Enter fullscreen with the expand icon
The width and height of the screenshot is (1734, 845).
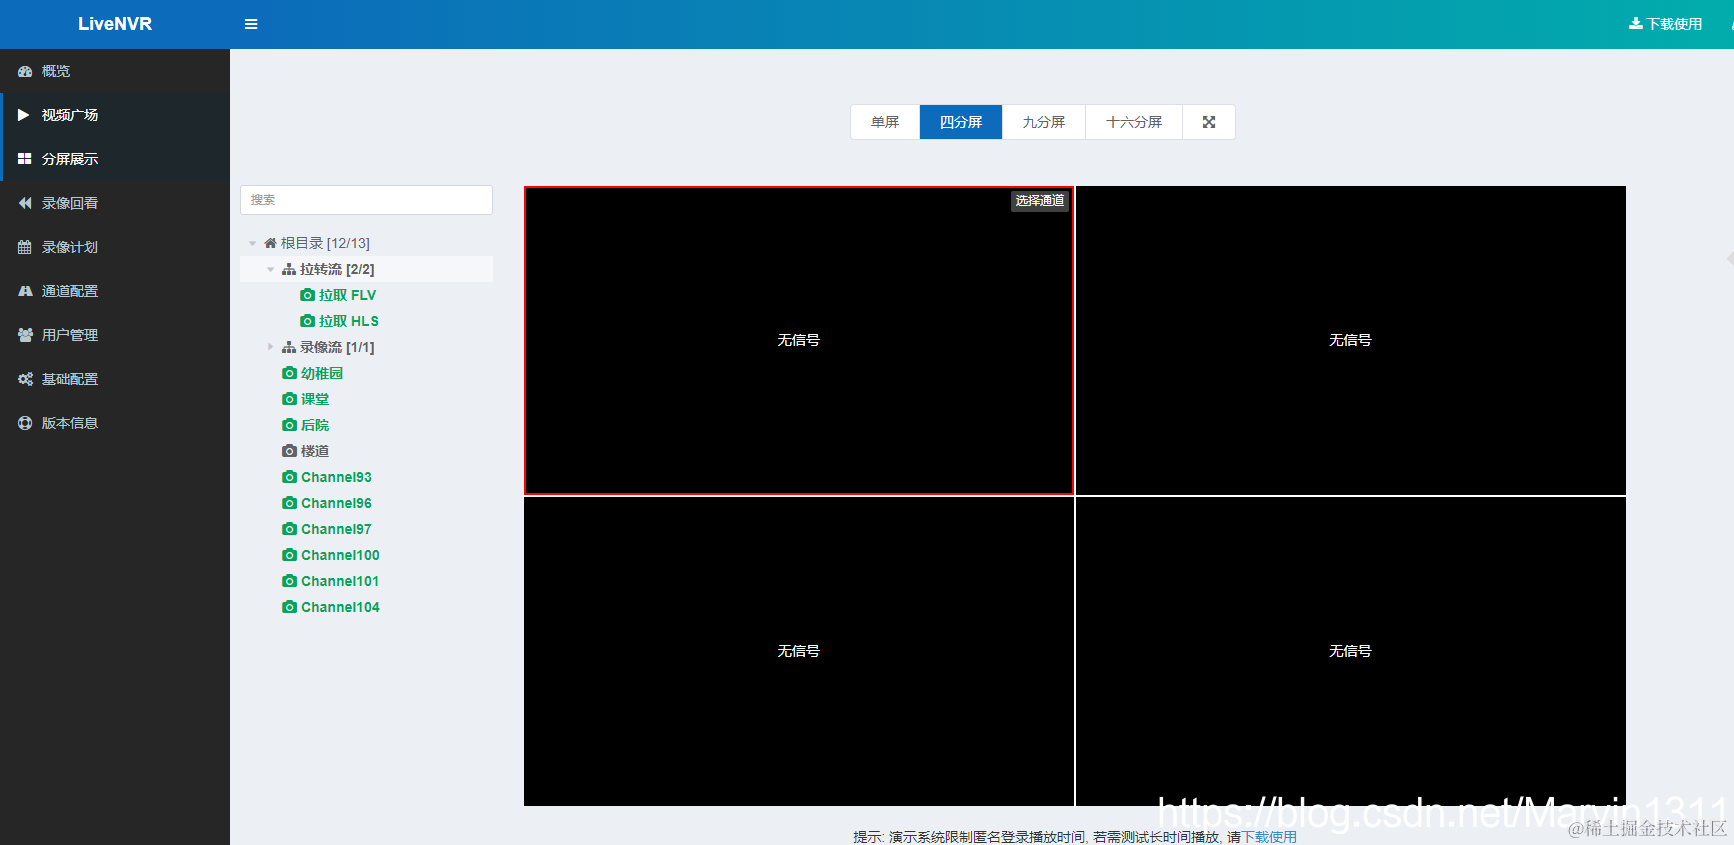1209,122
